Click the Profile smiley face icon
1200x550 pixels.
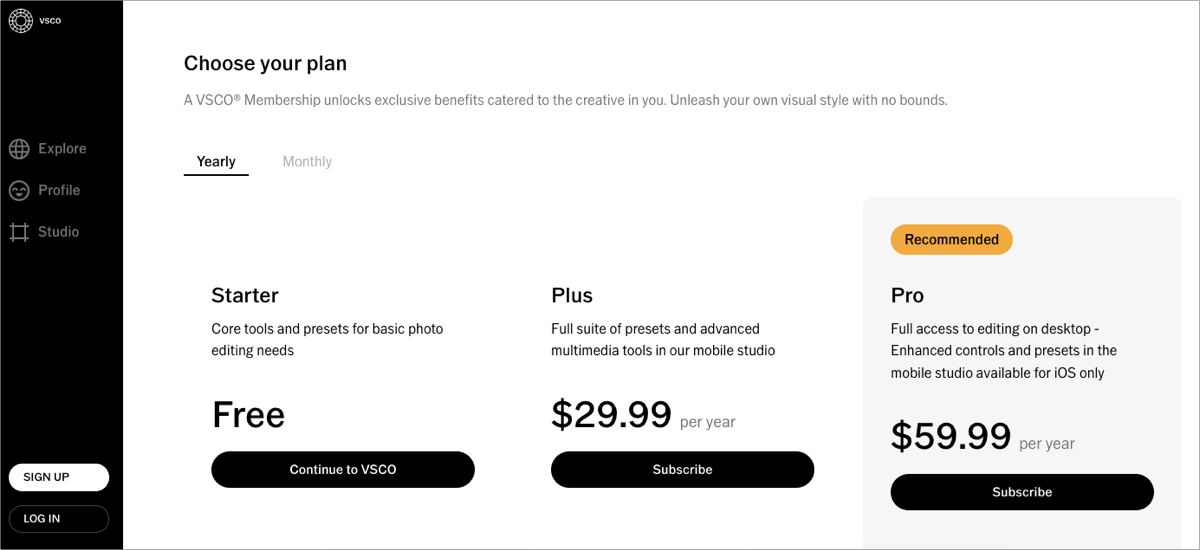[x=19, y=191]
